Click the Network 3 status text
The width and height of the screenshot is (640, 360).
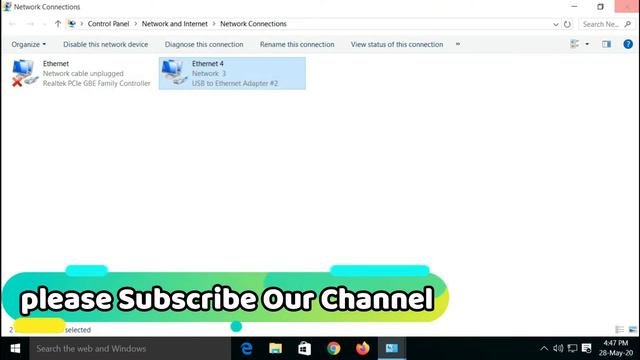point(209,73)
